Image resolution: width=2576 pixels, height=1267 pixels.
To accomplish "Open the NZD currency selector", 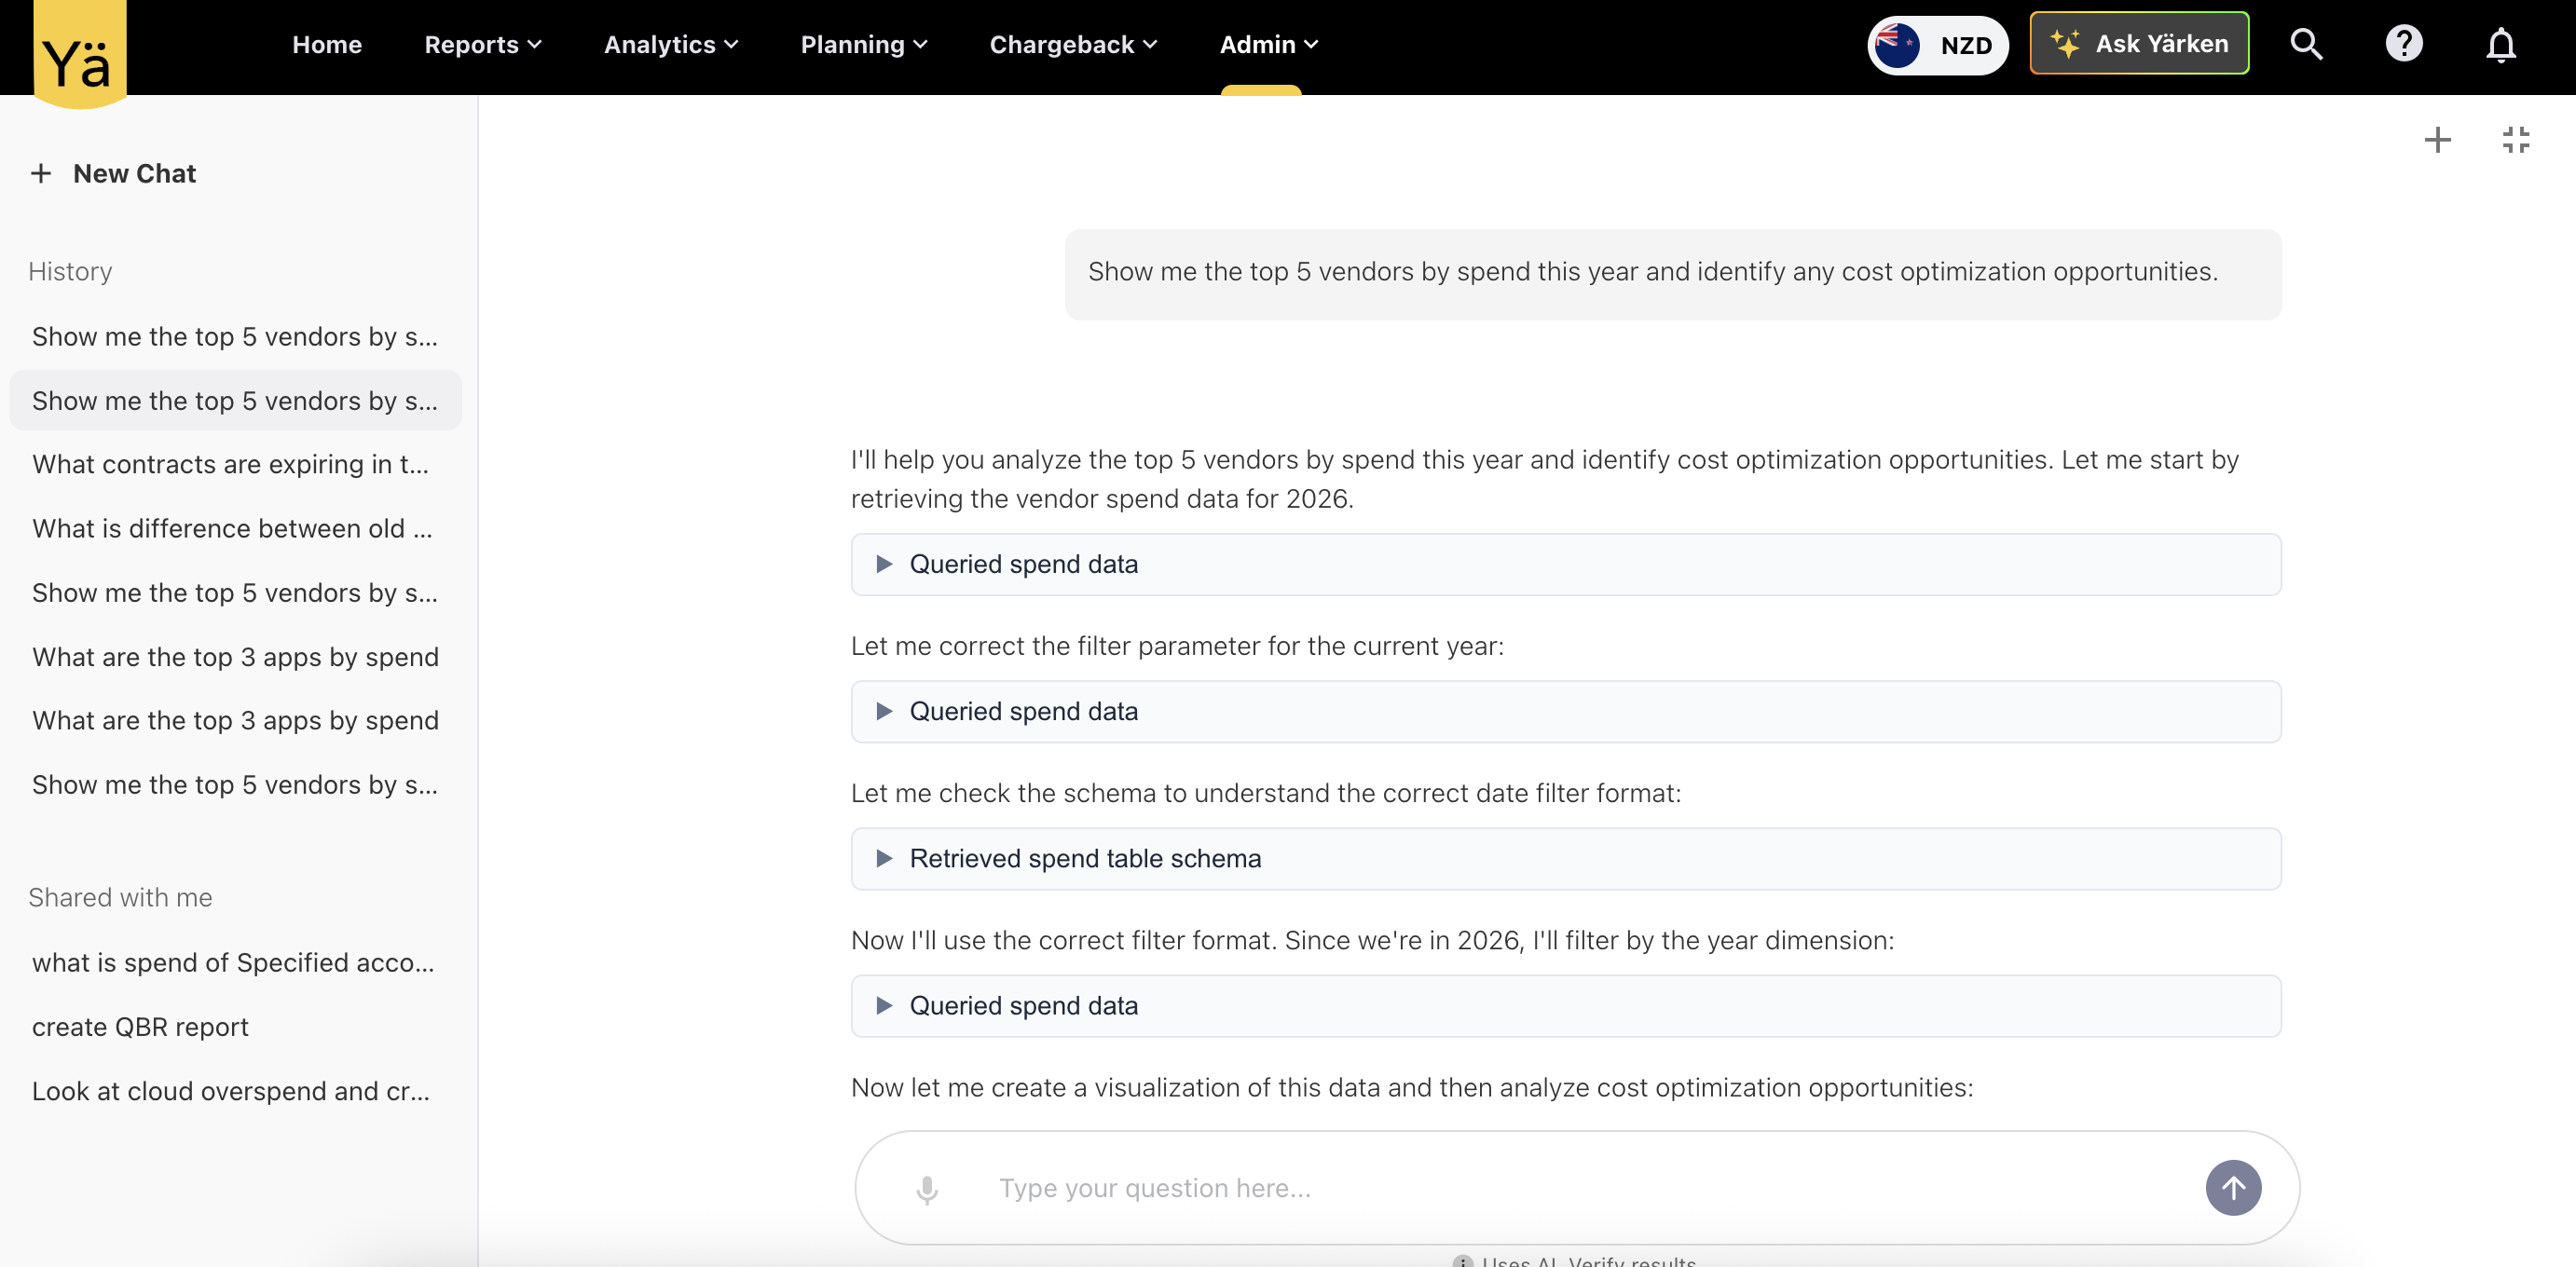I will click(1937, 45).
